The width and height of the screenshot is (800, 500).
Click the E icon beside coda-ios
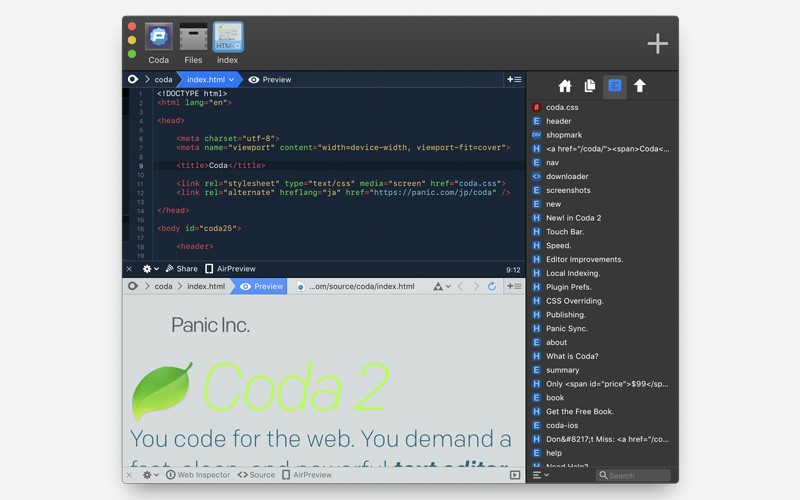pyautogui.click(x=536, y=425)
